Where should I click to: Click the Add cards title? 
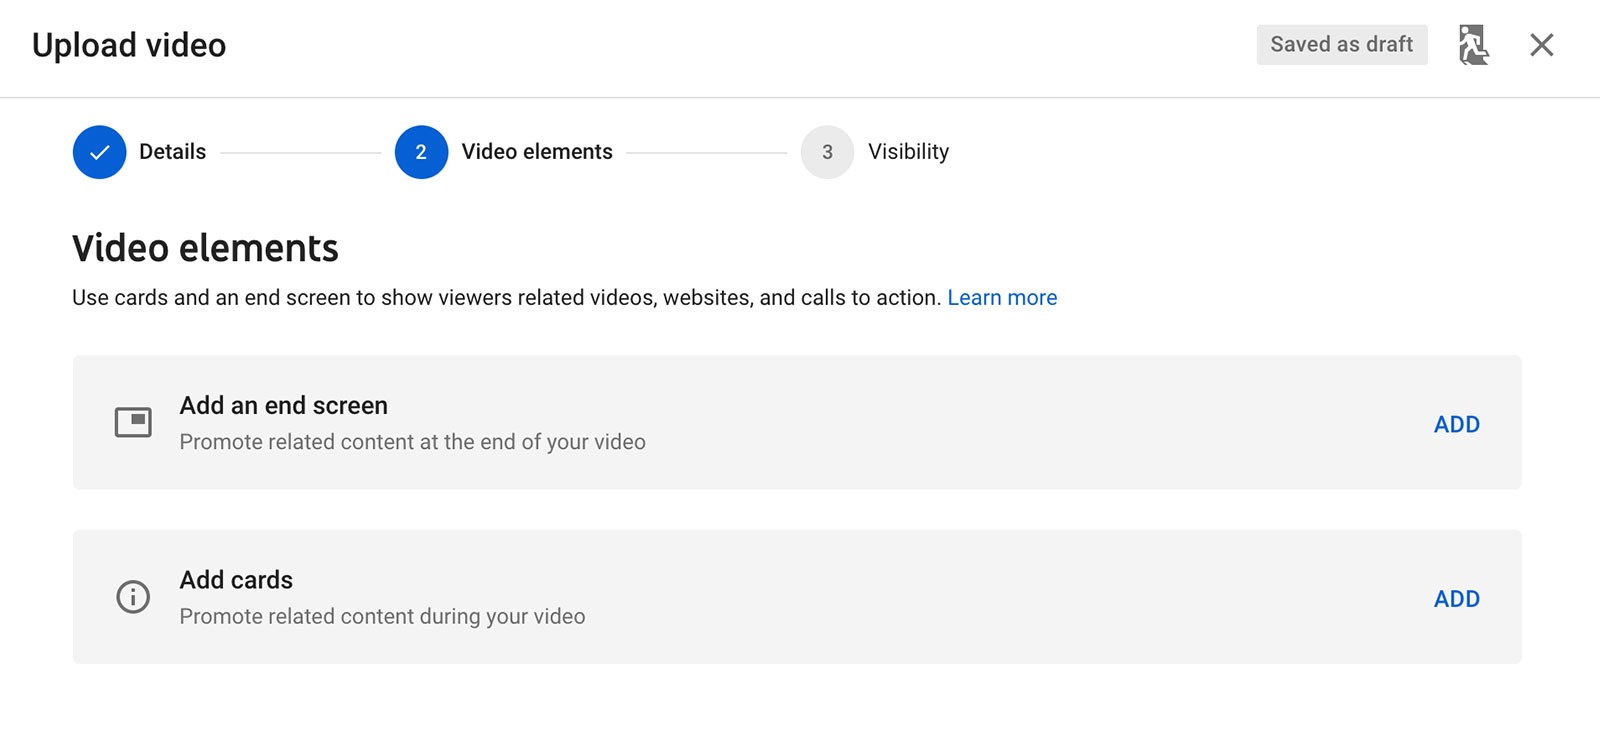(236, 580)
